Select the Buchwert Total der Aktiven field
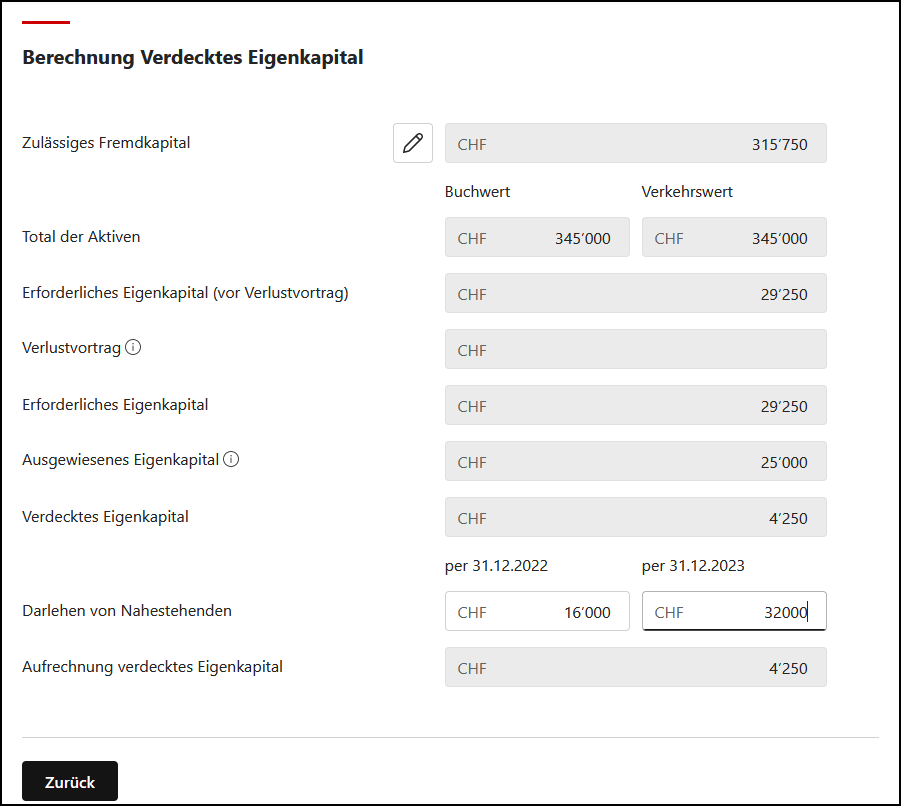This screenshot has width=901, height=806. click(537, 237)
